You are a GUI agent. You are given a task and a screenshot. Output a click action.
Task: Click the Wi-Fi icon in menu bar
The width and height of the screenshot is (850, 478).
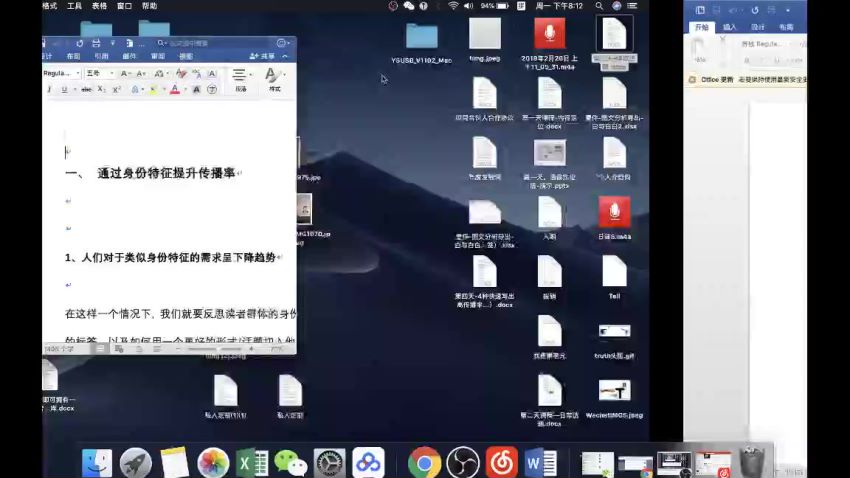point(453,6)
